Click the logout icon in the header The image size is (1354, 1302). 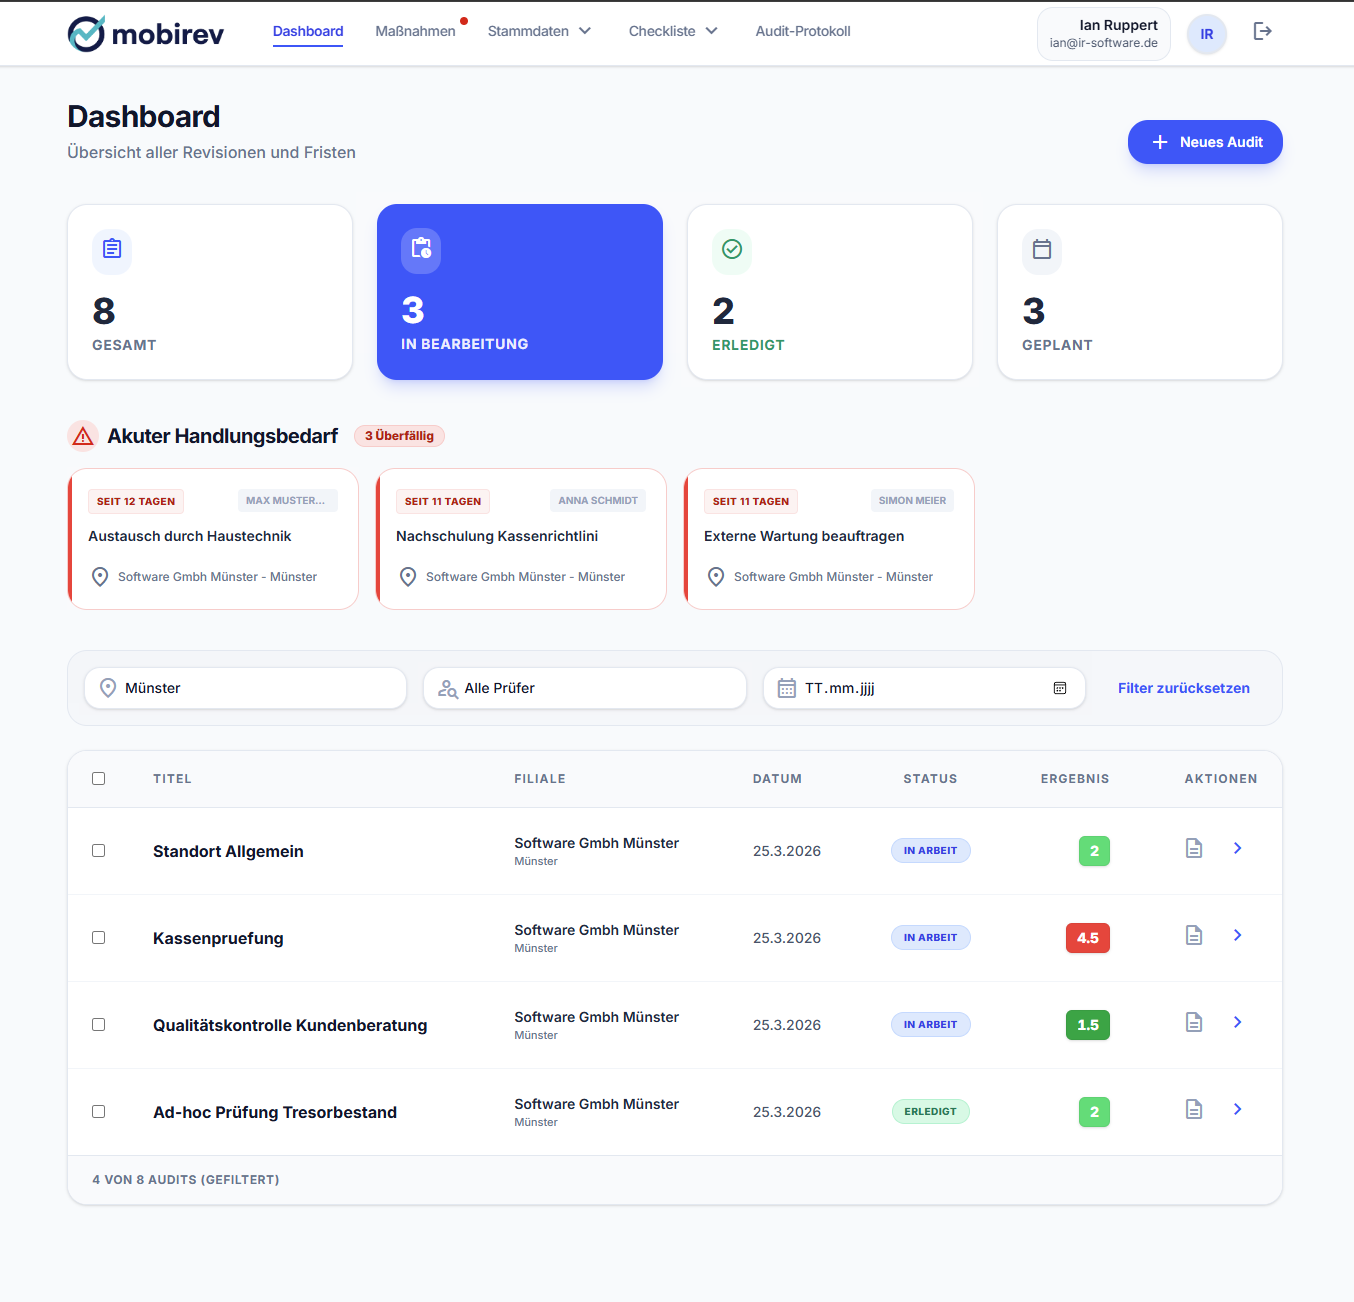click(1263, 31)
